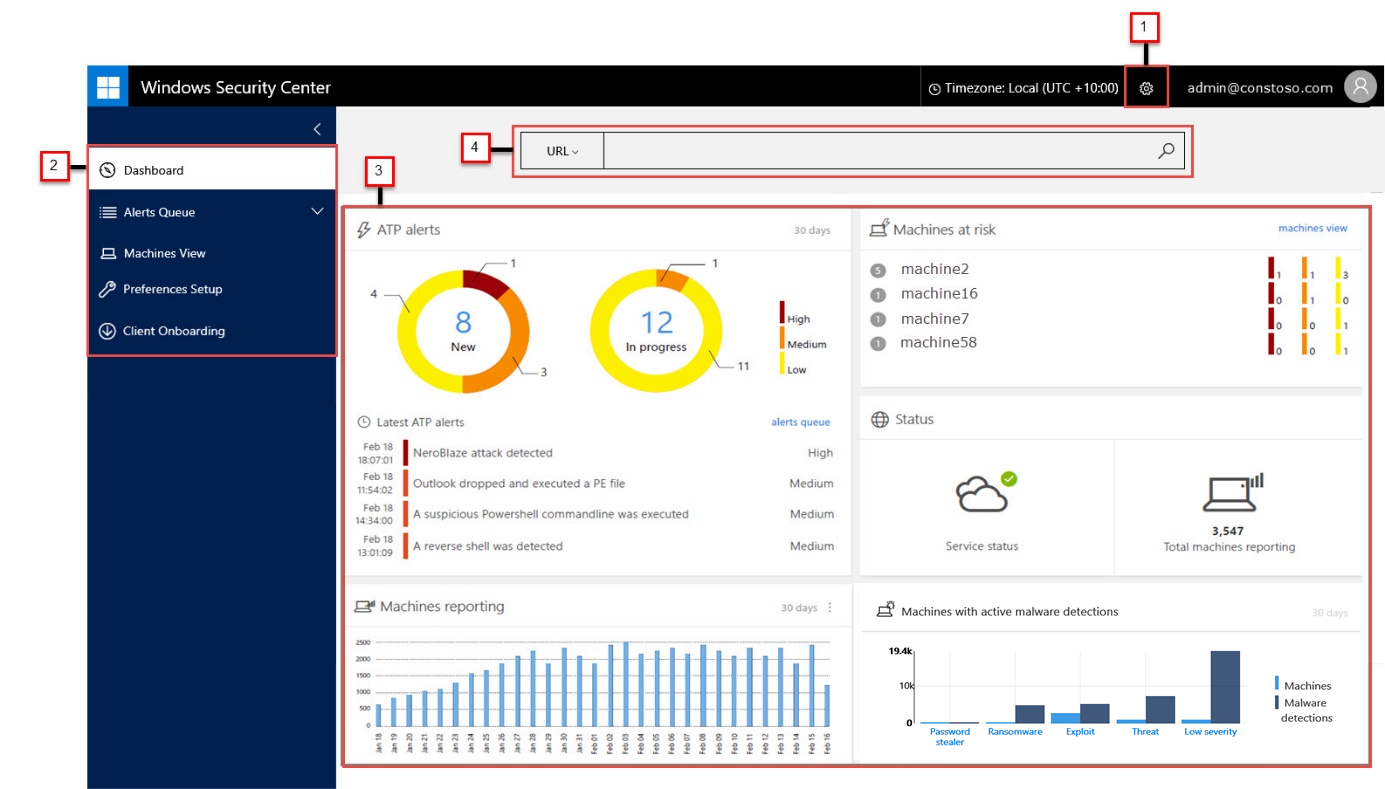Open the Client Onboarding page
Viewport: 1385px width, 789px height.
pyautogui.click(x=173, y=331)
